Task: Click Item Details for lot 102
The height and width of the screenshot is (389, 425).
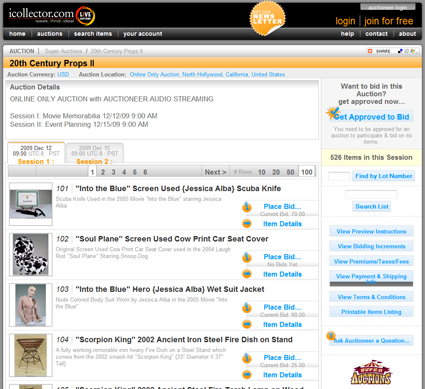Action: point(282,274)
